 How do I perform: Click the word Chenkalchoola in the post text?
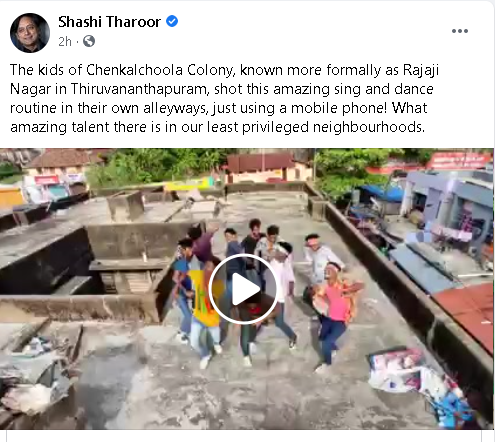(x=134, y=70)
